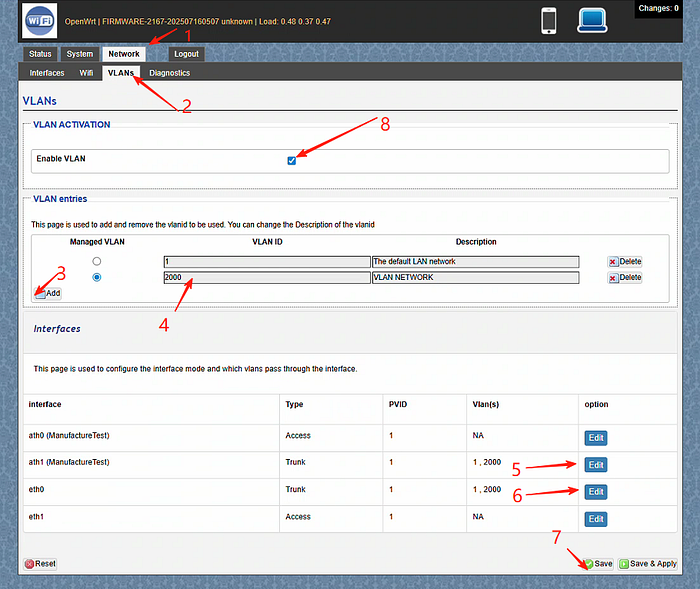The image size is (700, 589).
Task: Click the red Reset icon
Action: click(29, 564)
